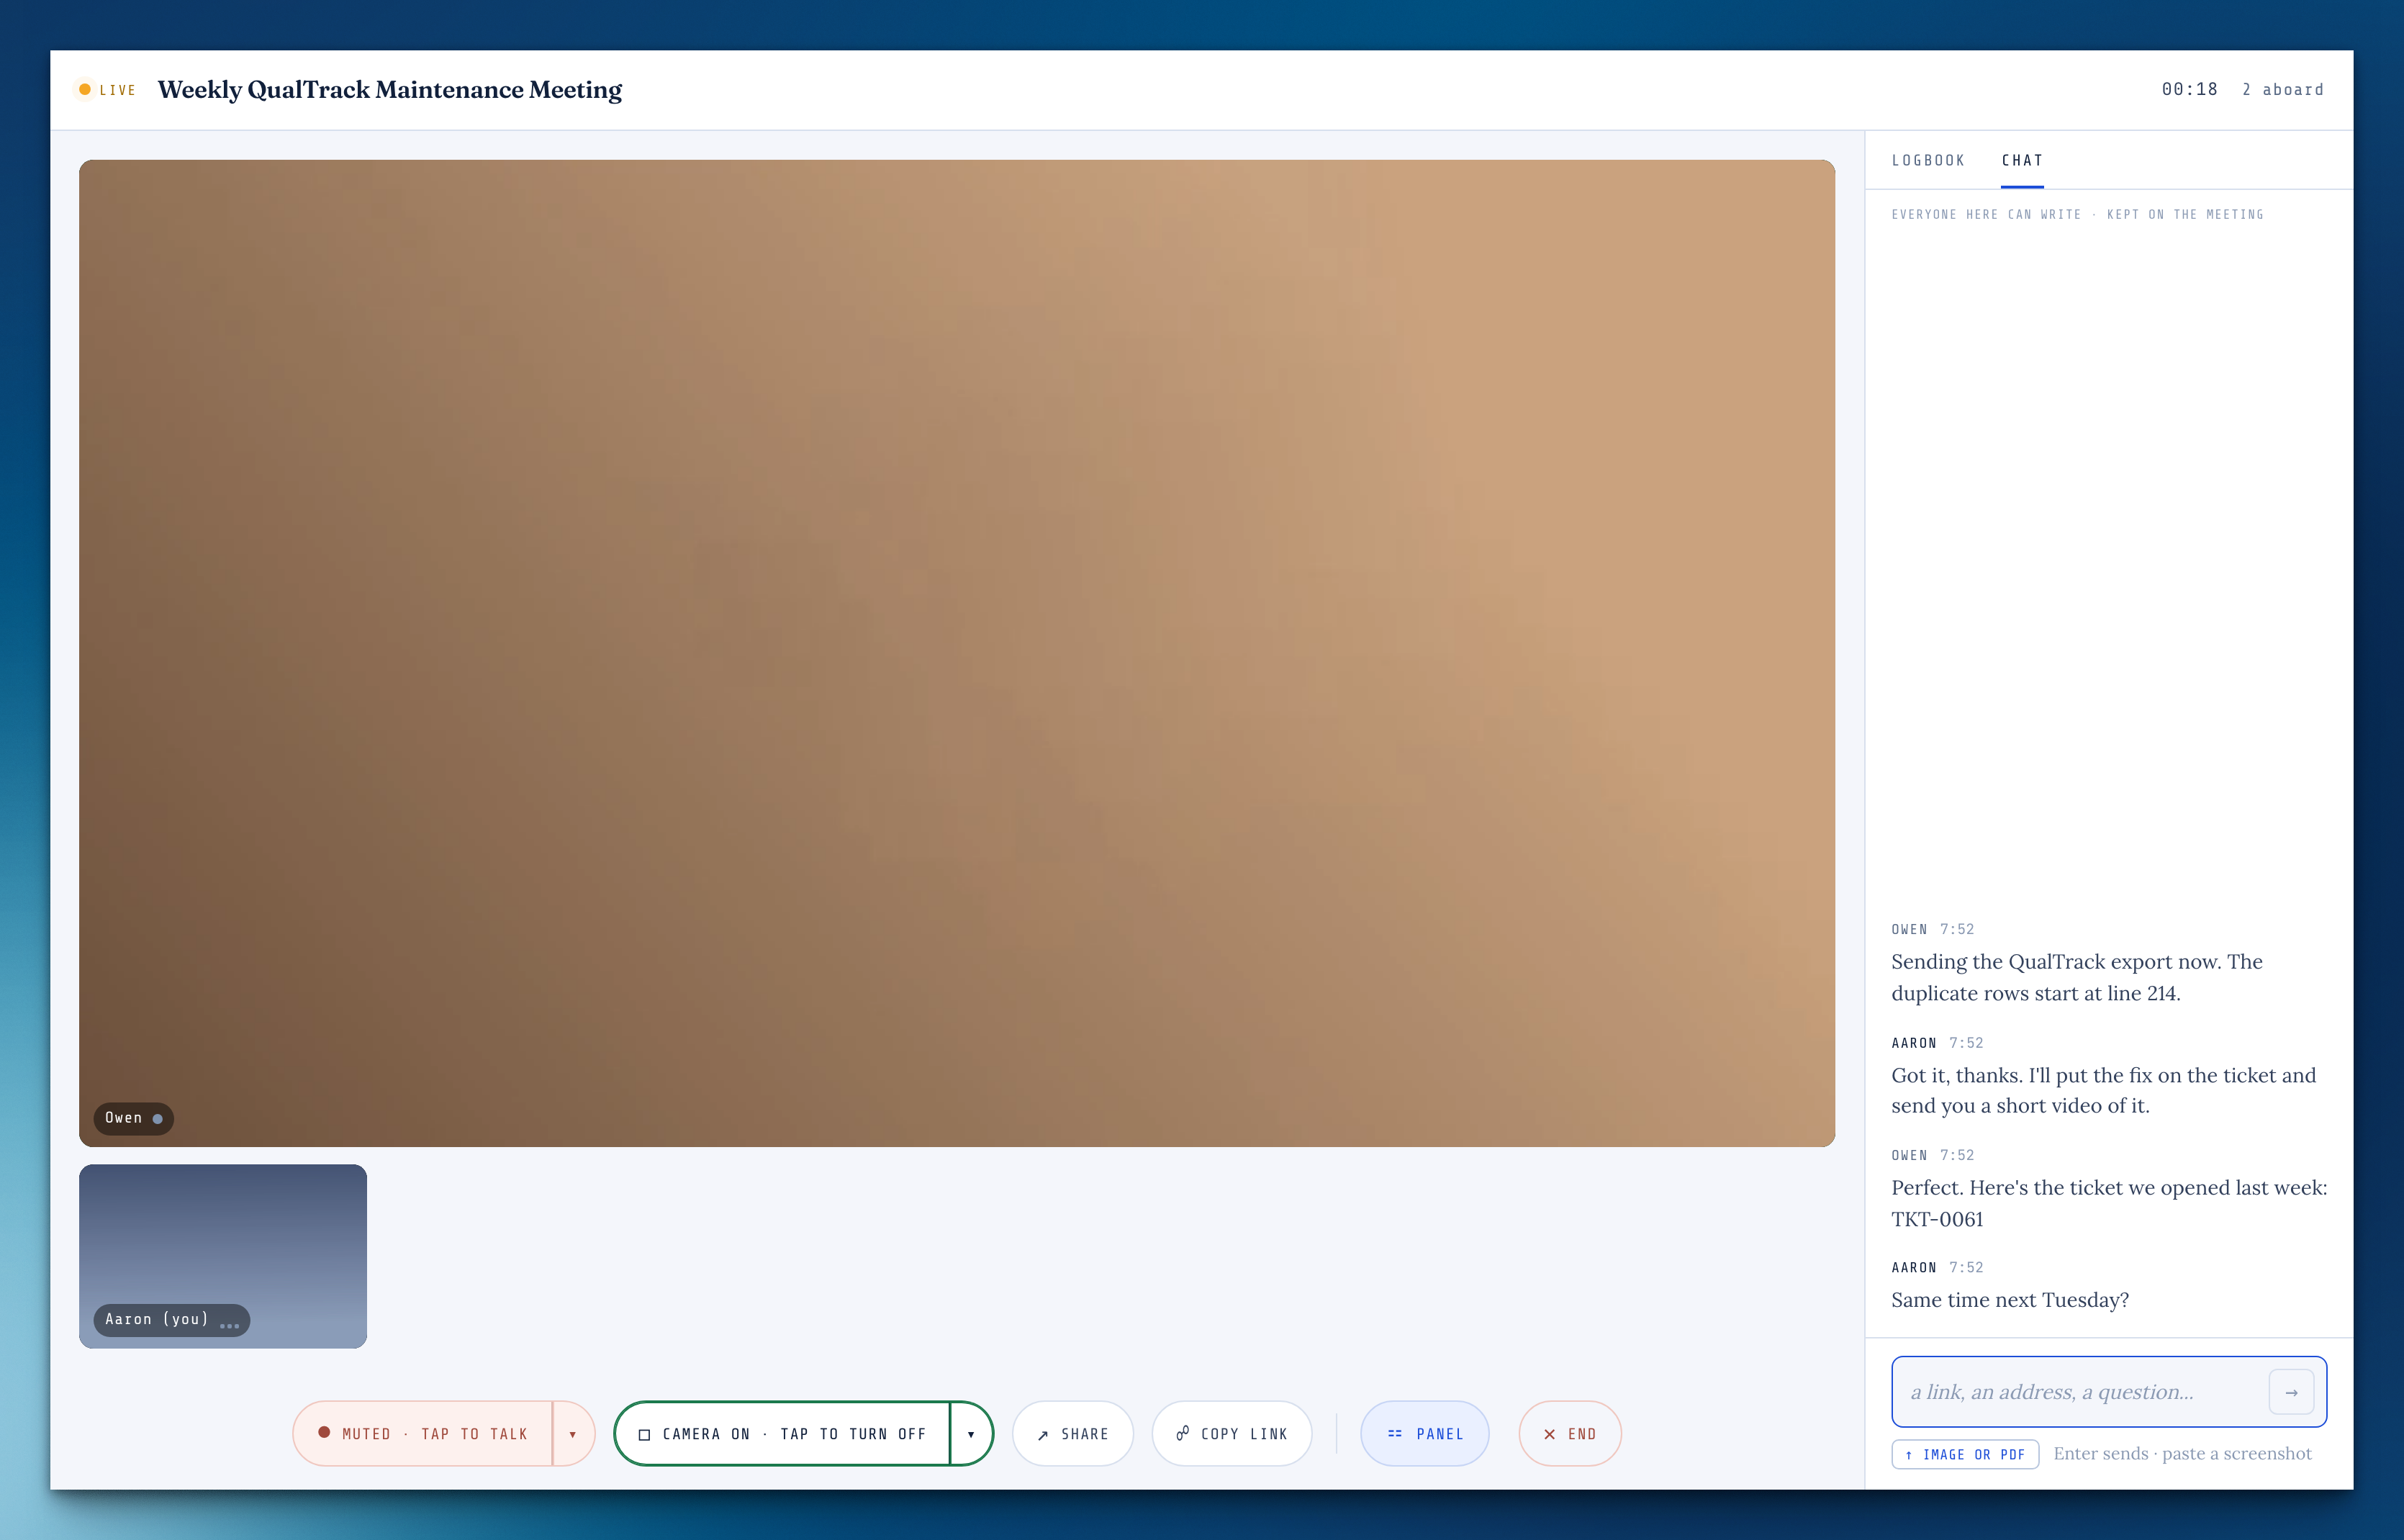
Task: Click the Weekly QualTrack Maintenance Meeting title
Action: (390, 90)
